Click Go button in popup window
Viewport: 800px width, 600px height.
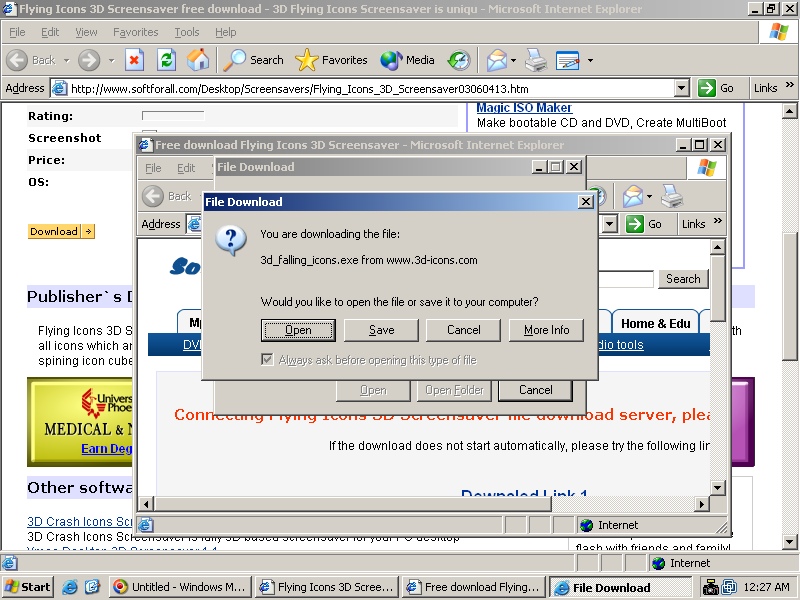click(x=644, y=224)
